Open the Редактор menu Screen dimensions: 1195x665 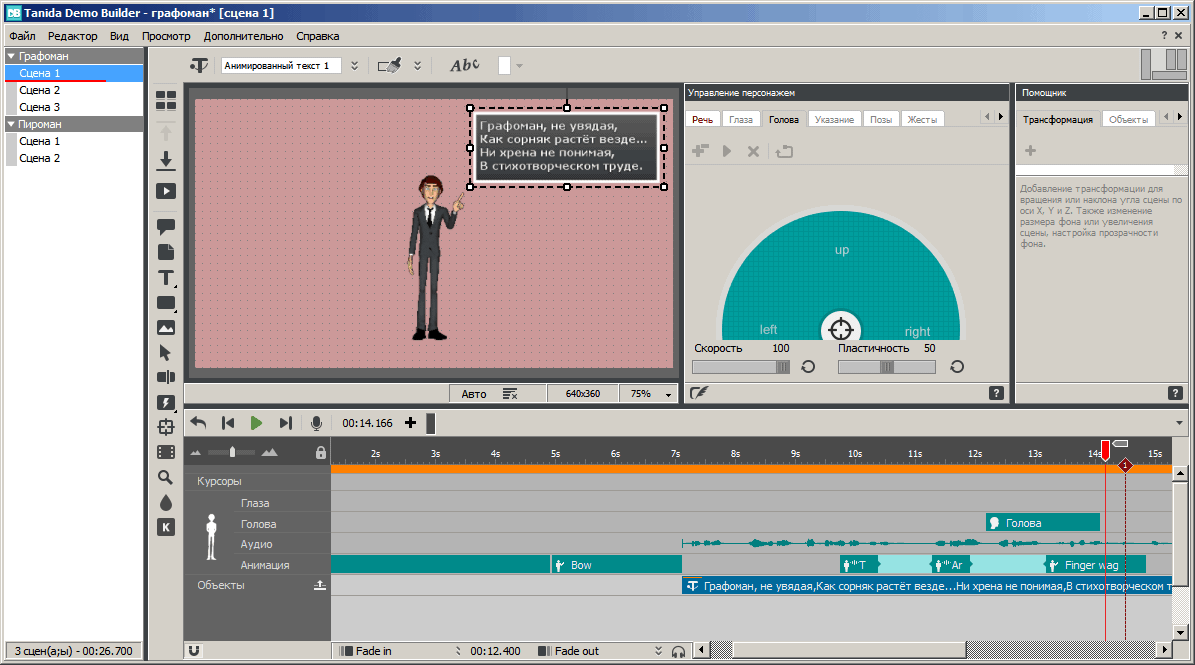tap(72, 36)
